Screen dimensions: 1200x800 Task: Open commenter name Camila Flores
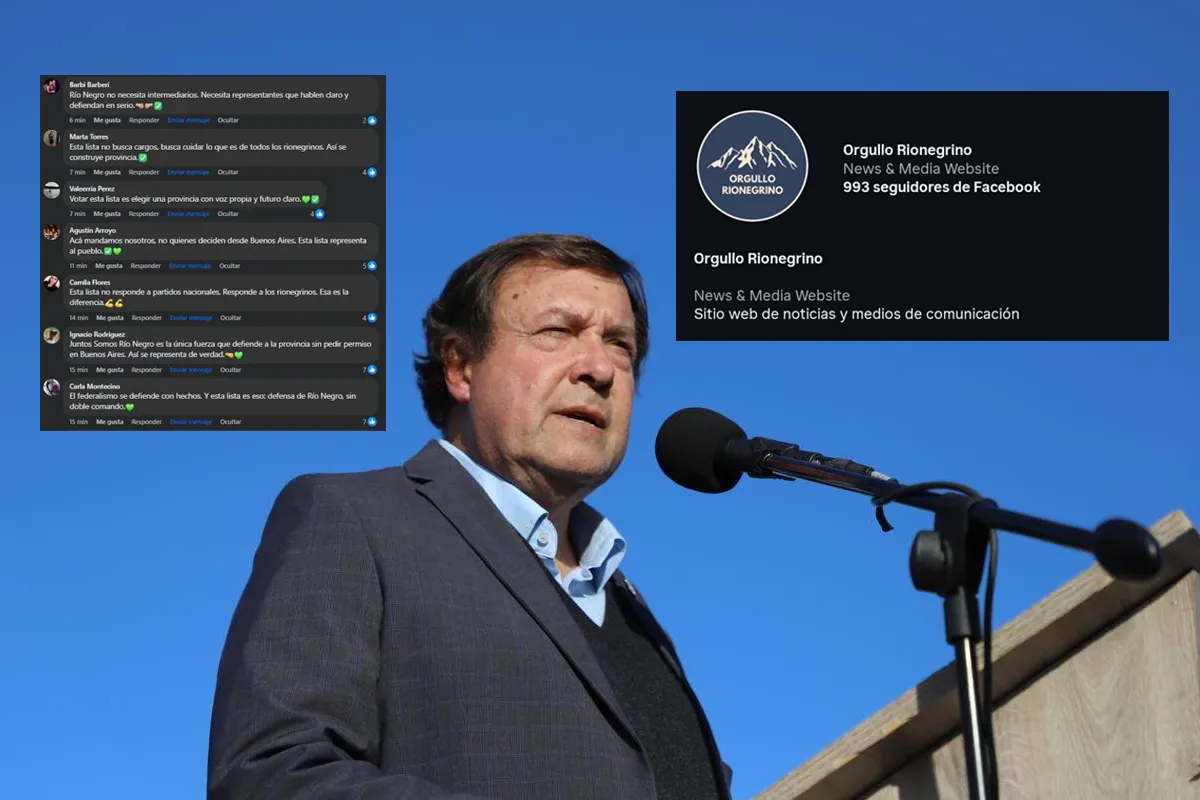[91, 282]
